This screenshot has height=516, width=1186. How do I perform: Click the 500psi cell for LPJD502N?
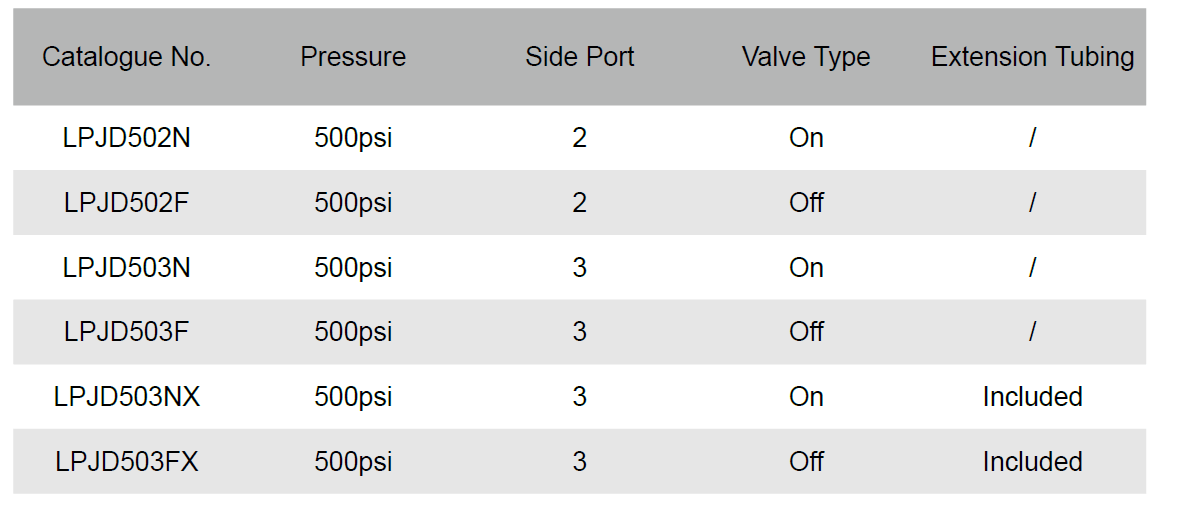tap(353, 138)
